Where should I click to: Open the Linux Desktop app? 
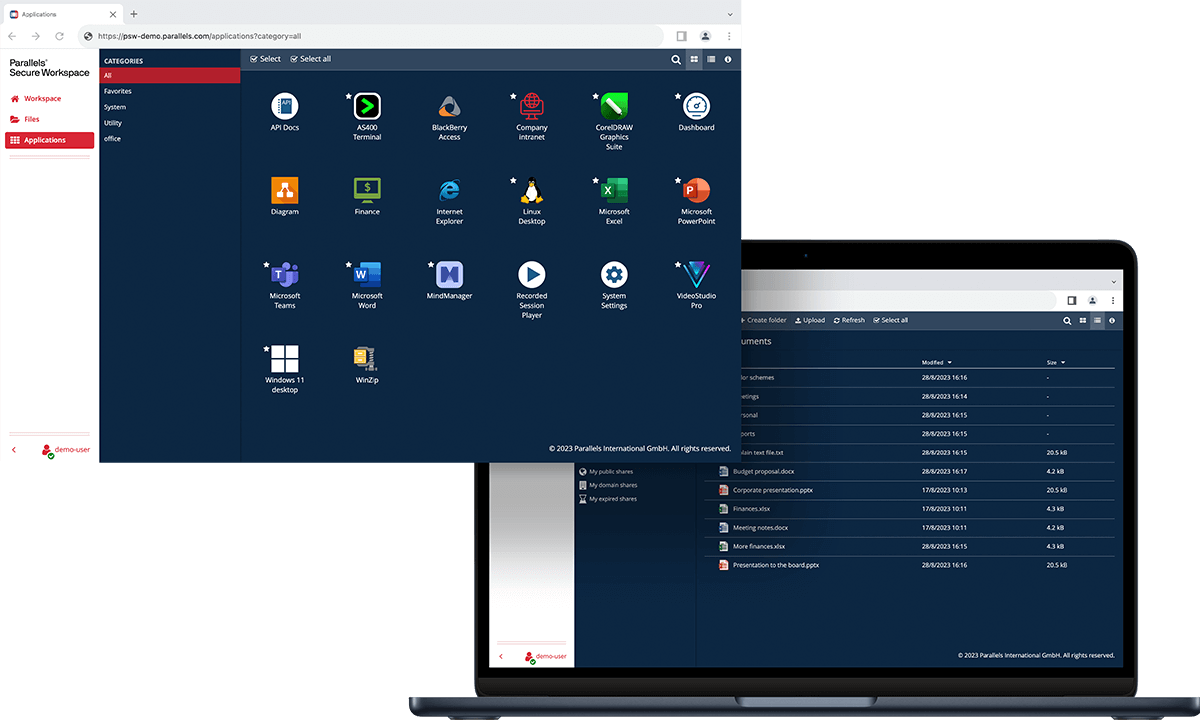tap(532, 191)
